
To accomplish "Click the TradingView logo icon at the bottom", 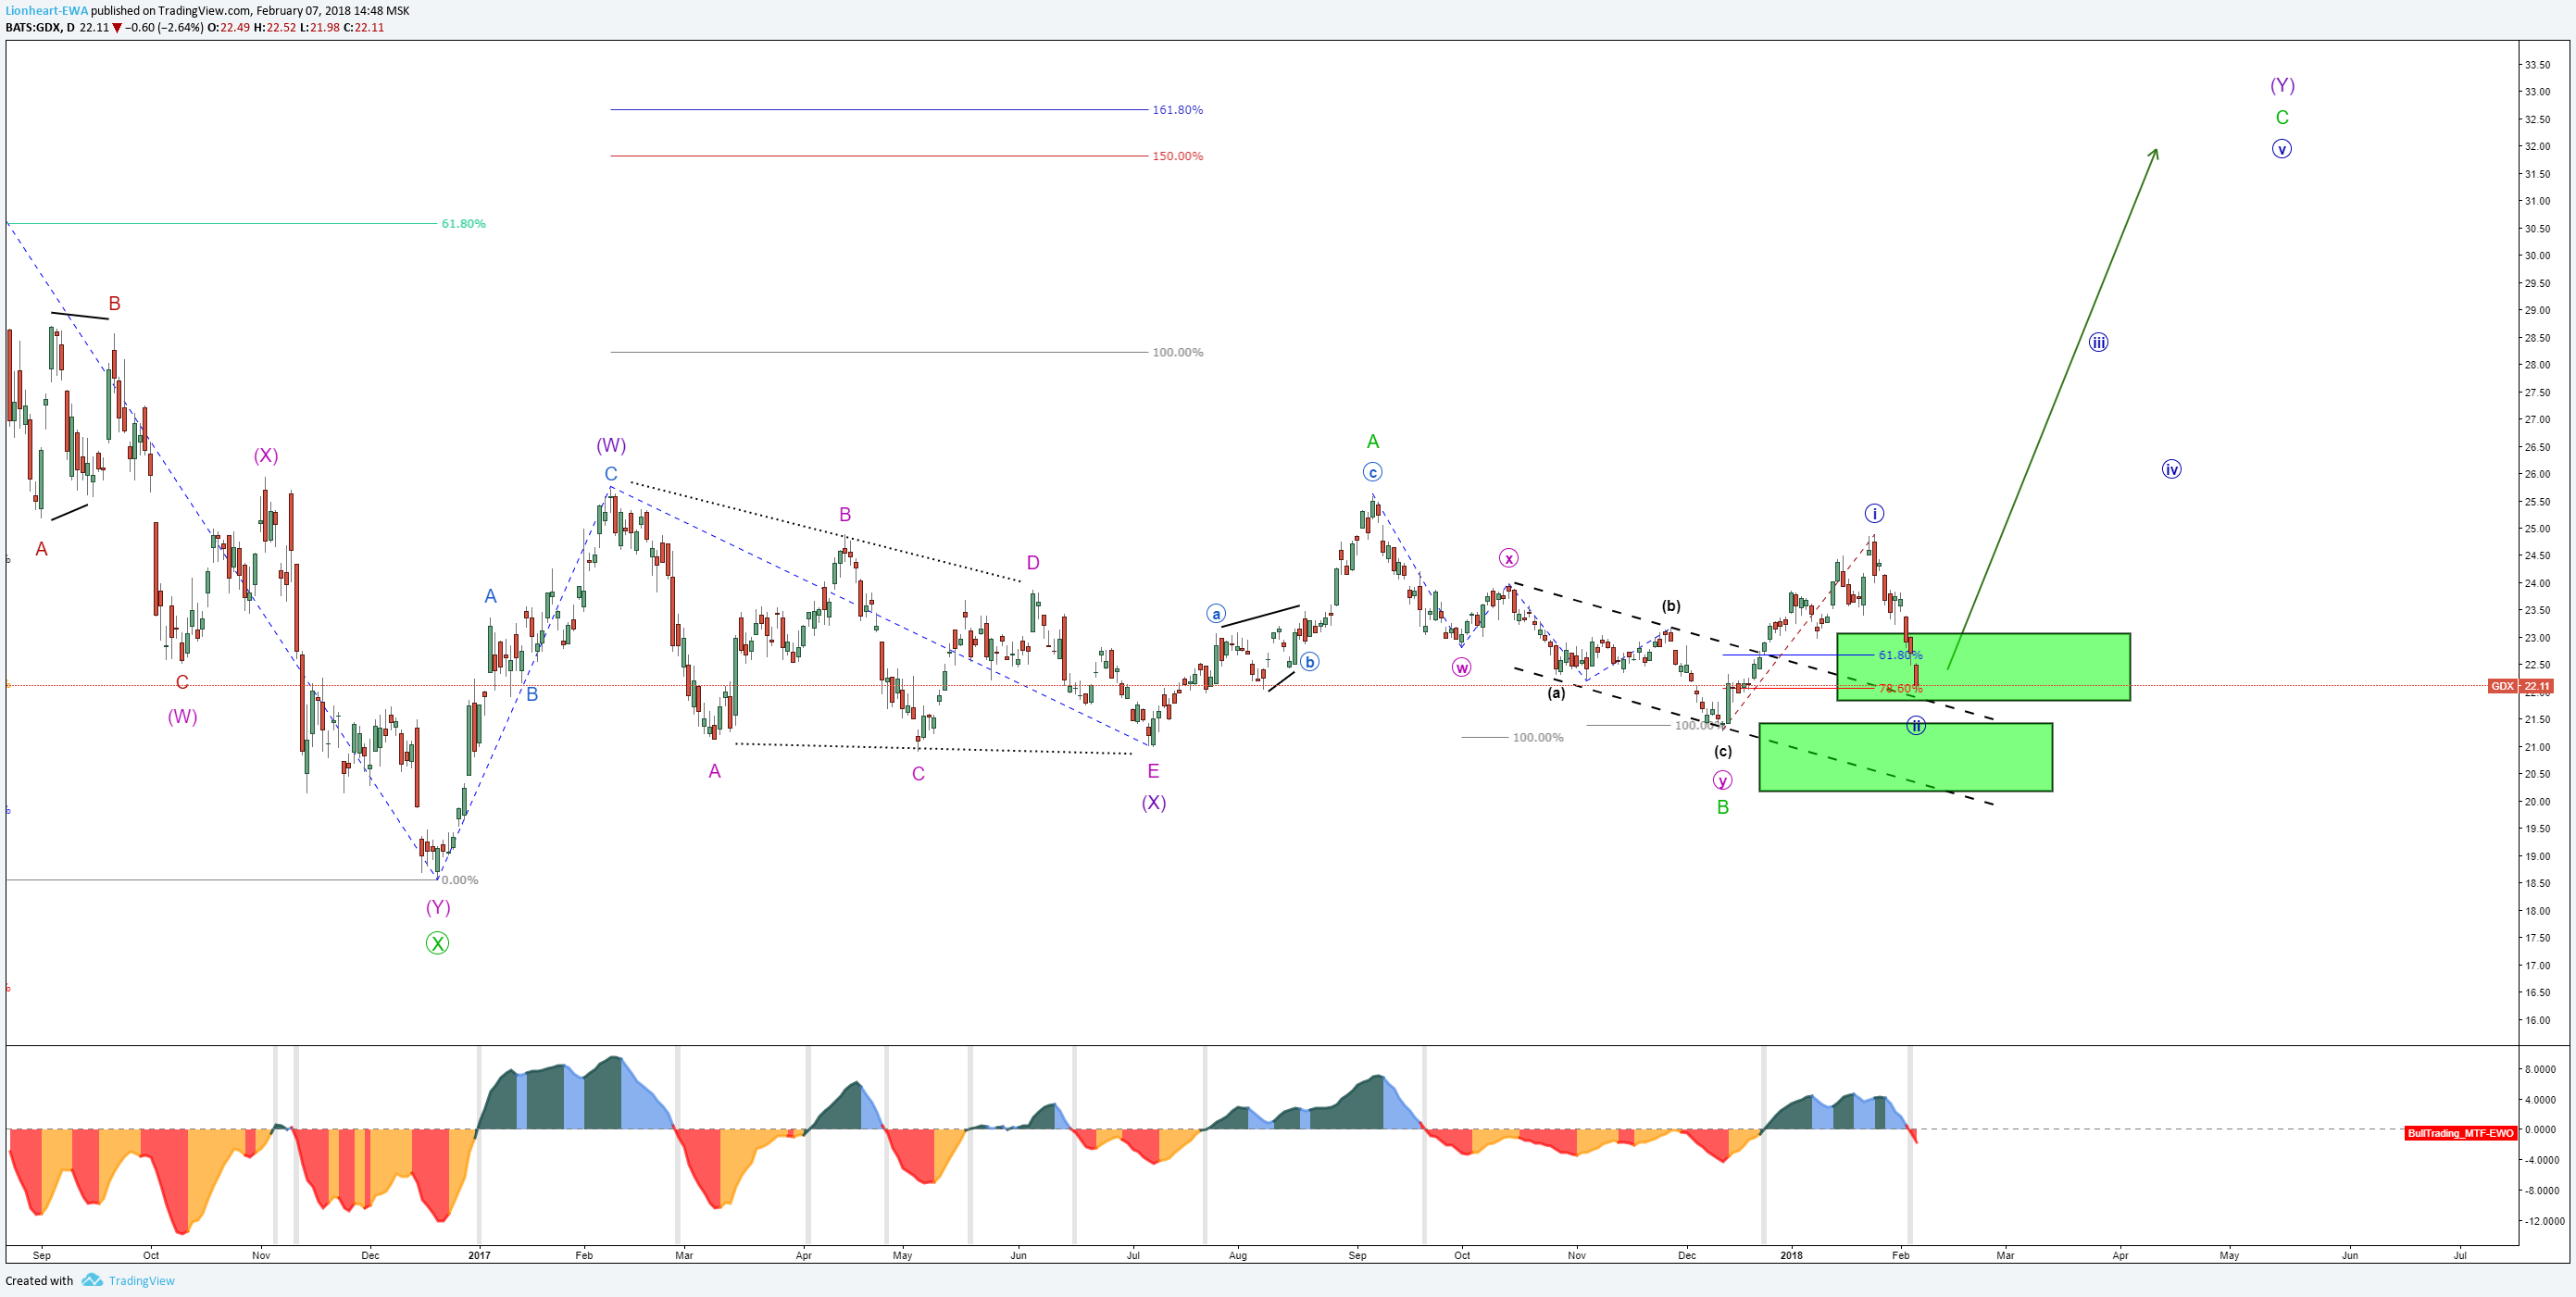I will tap(92, 1280).
